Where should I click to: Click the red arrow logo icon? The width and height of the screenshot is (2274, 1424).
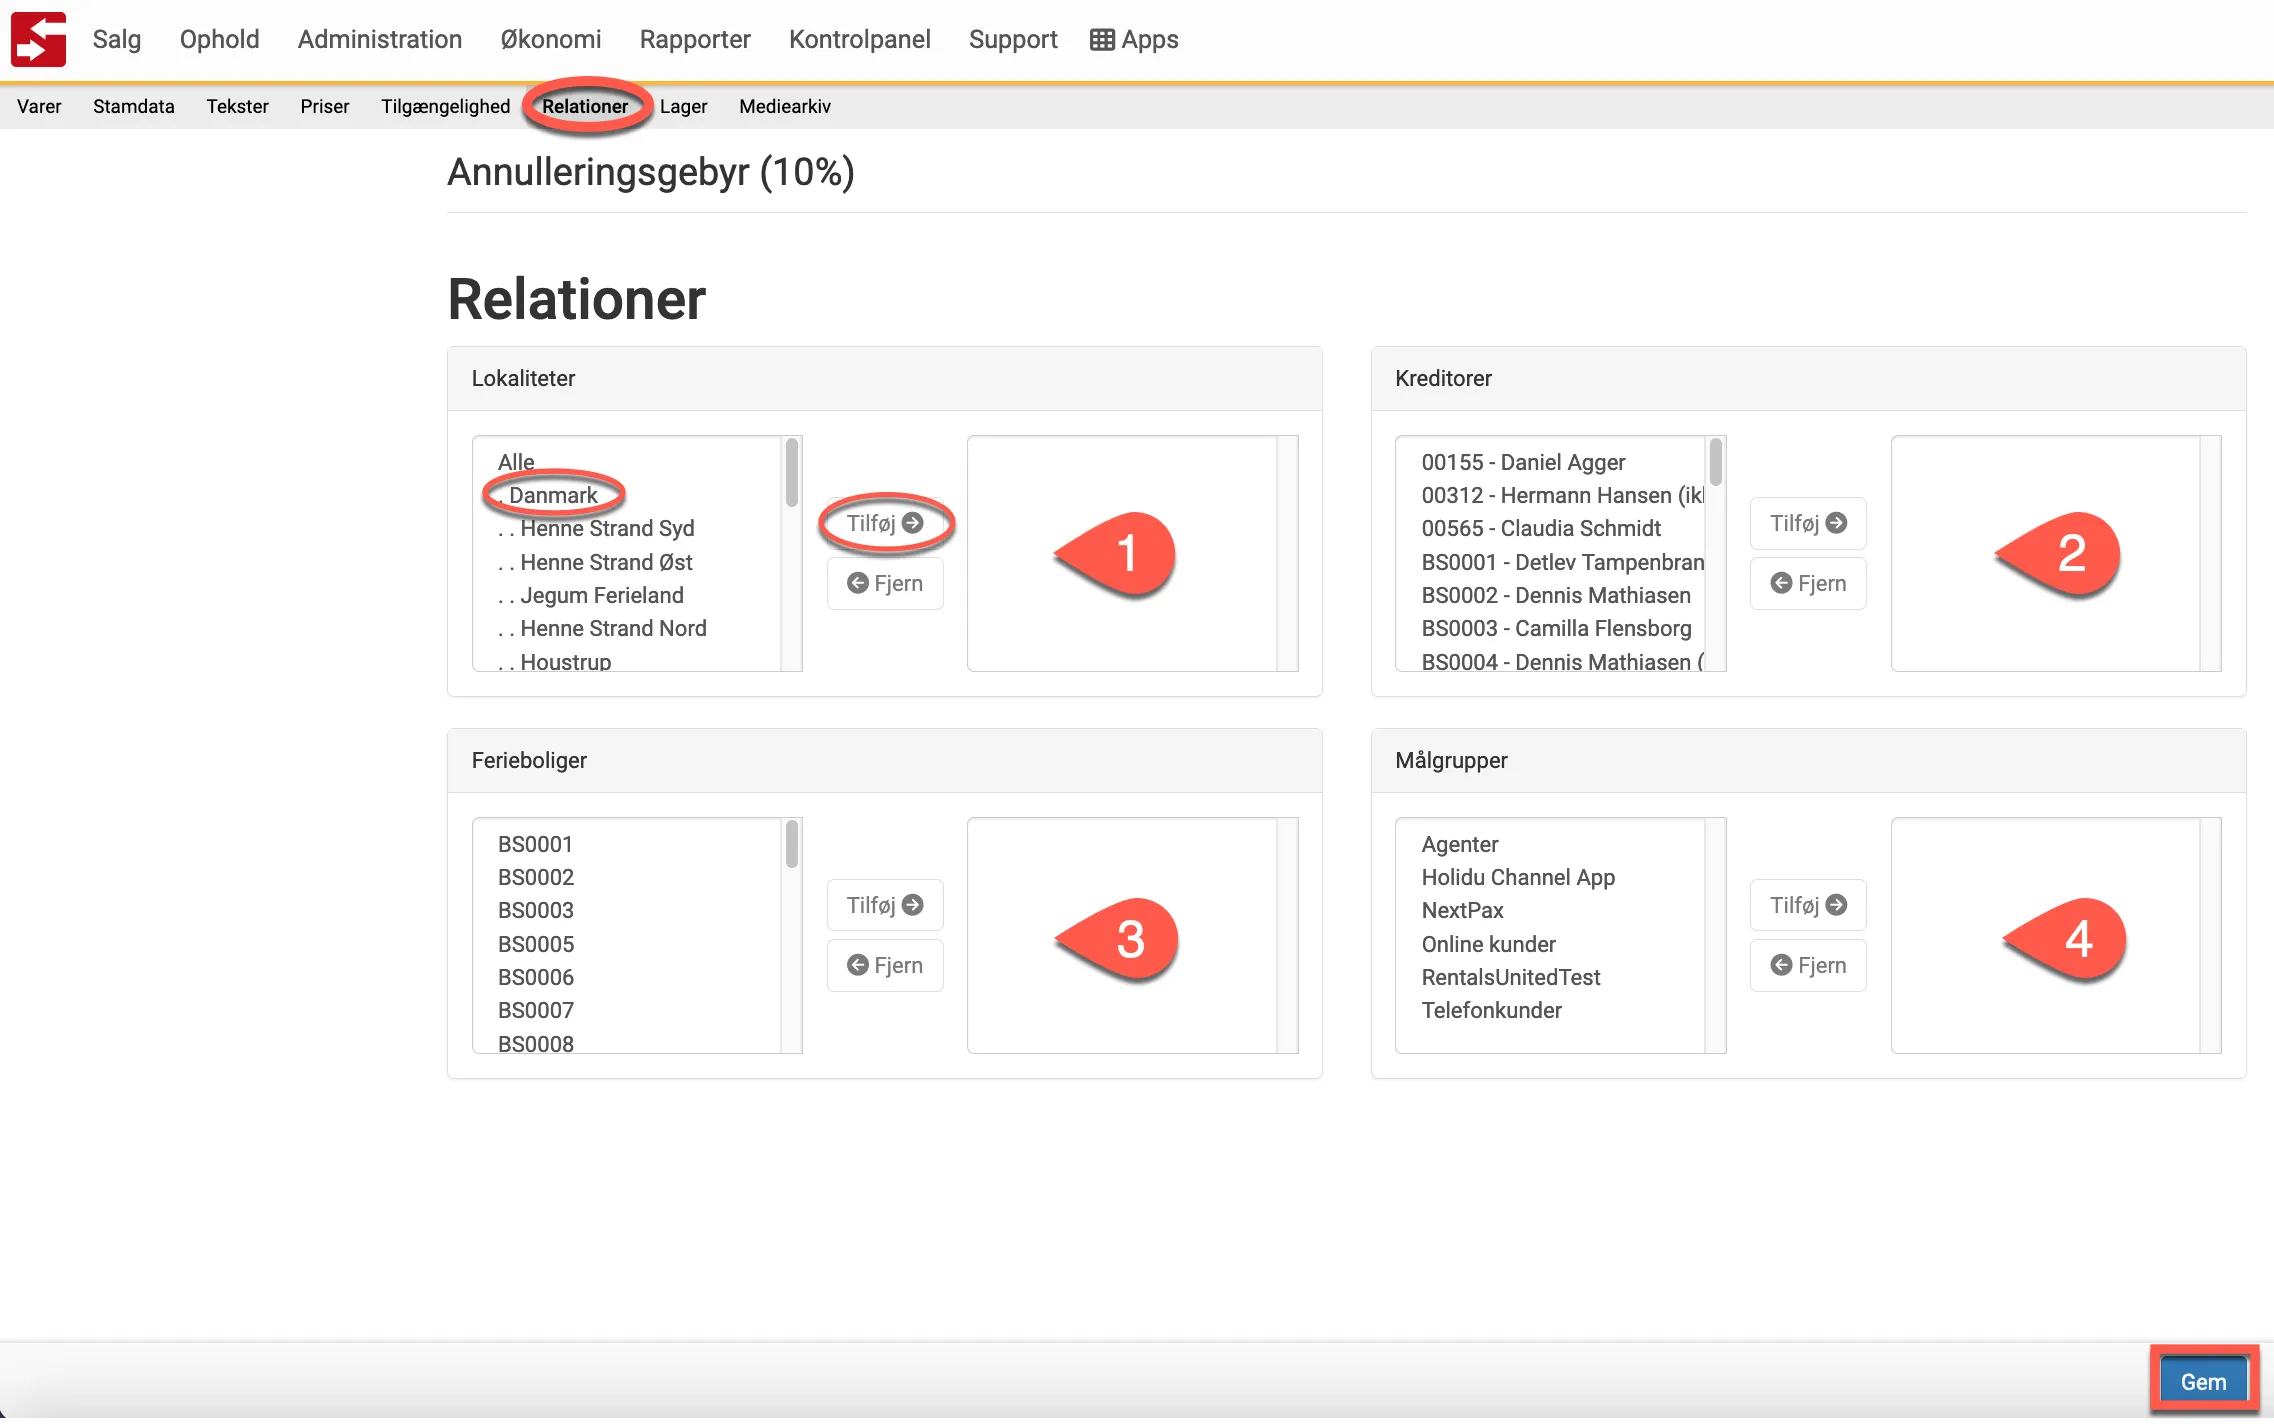(38, 40)
